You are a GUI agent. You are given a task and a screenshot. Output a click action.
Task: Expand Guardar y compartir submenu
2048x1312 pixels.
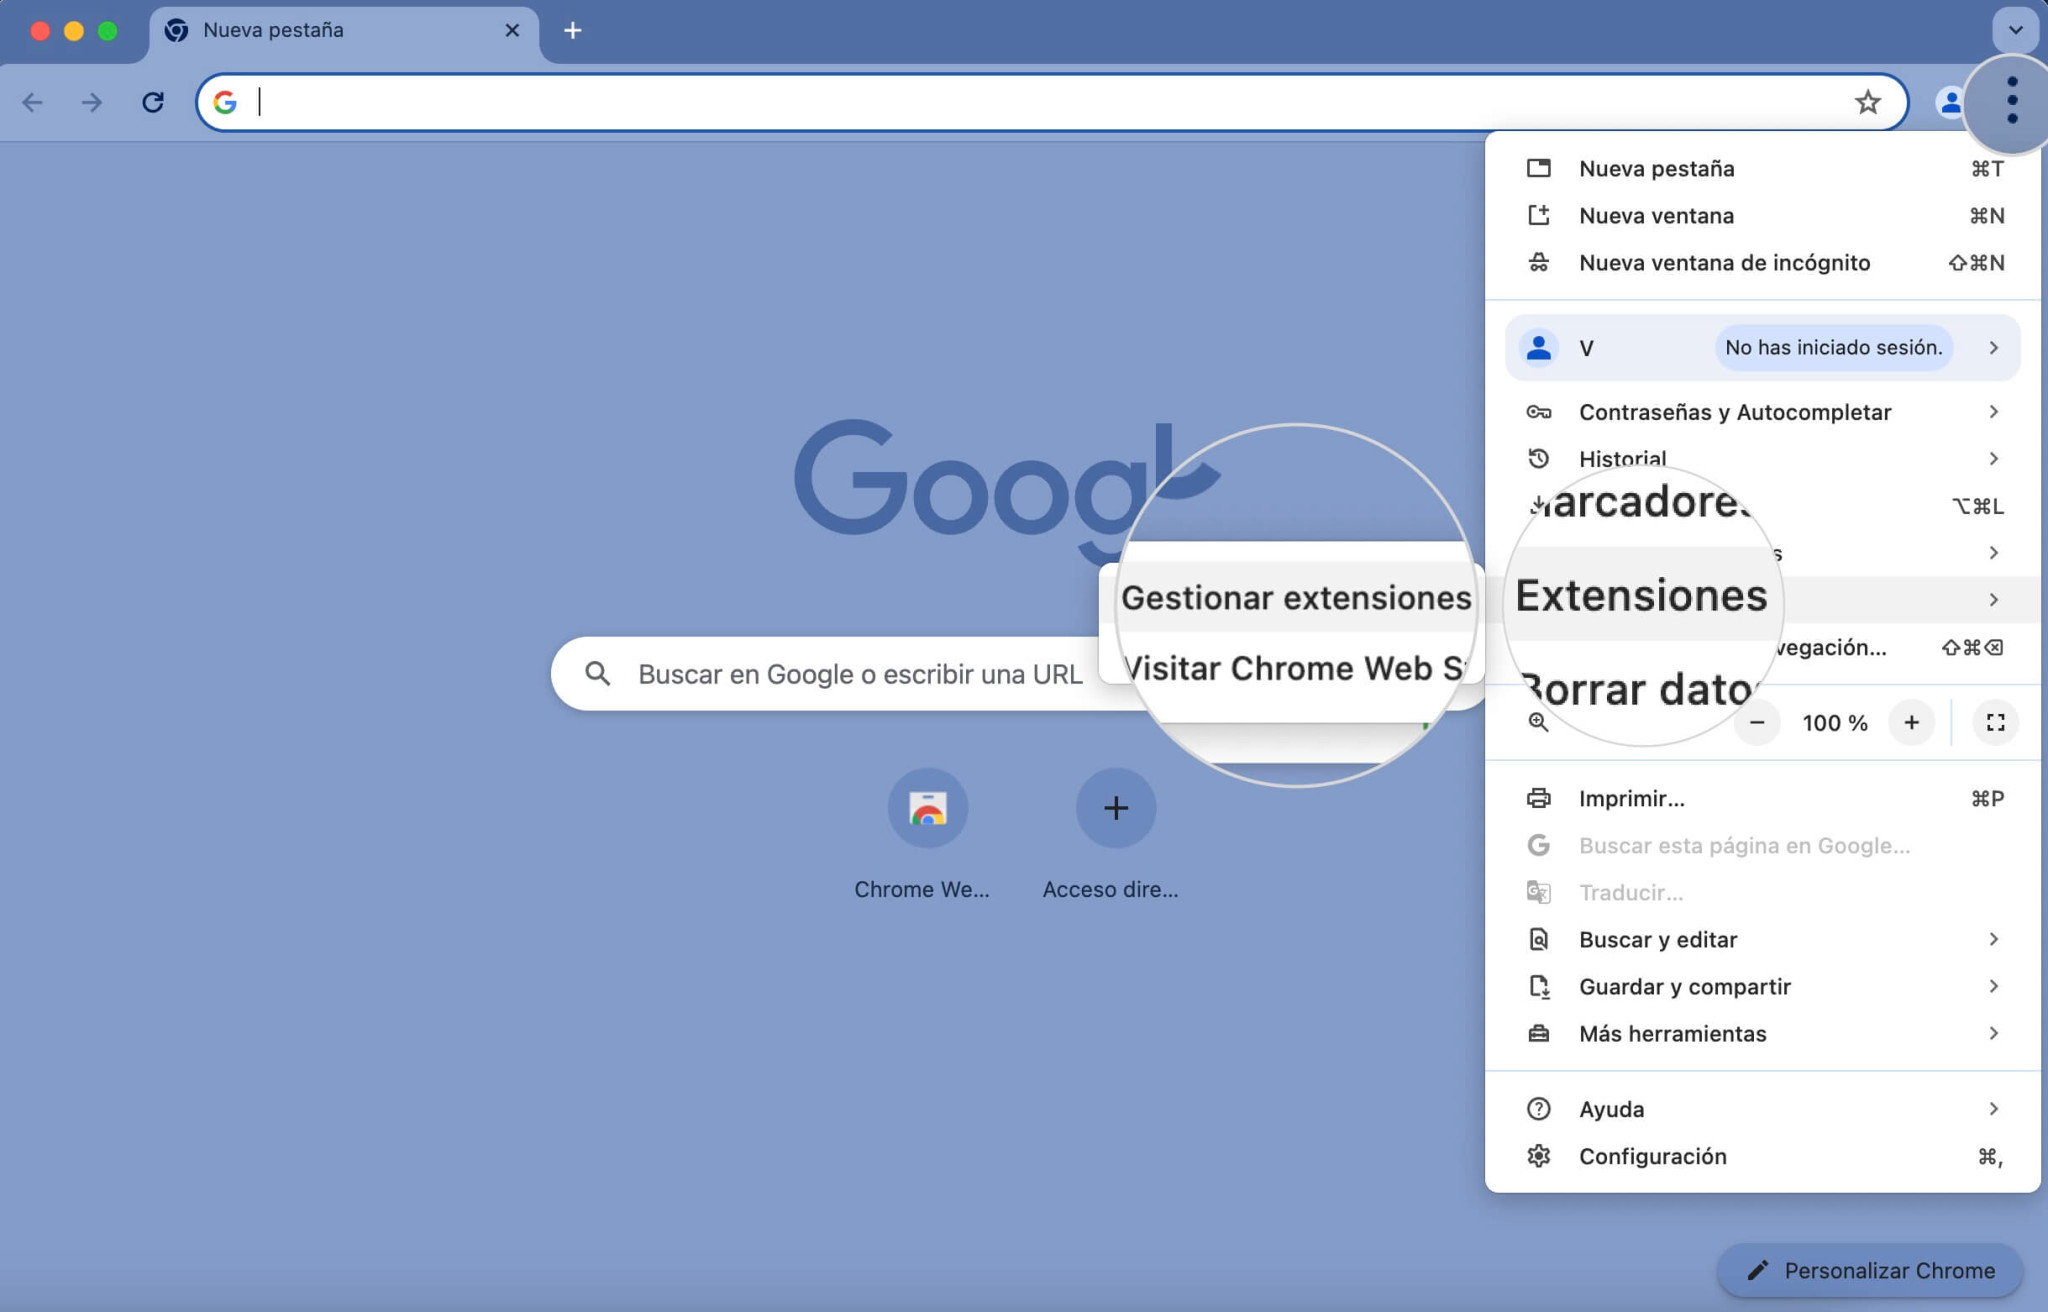pyautogui.click(x=1764, y=986)
